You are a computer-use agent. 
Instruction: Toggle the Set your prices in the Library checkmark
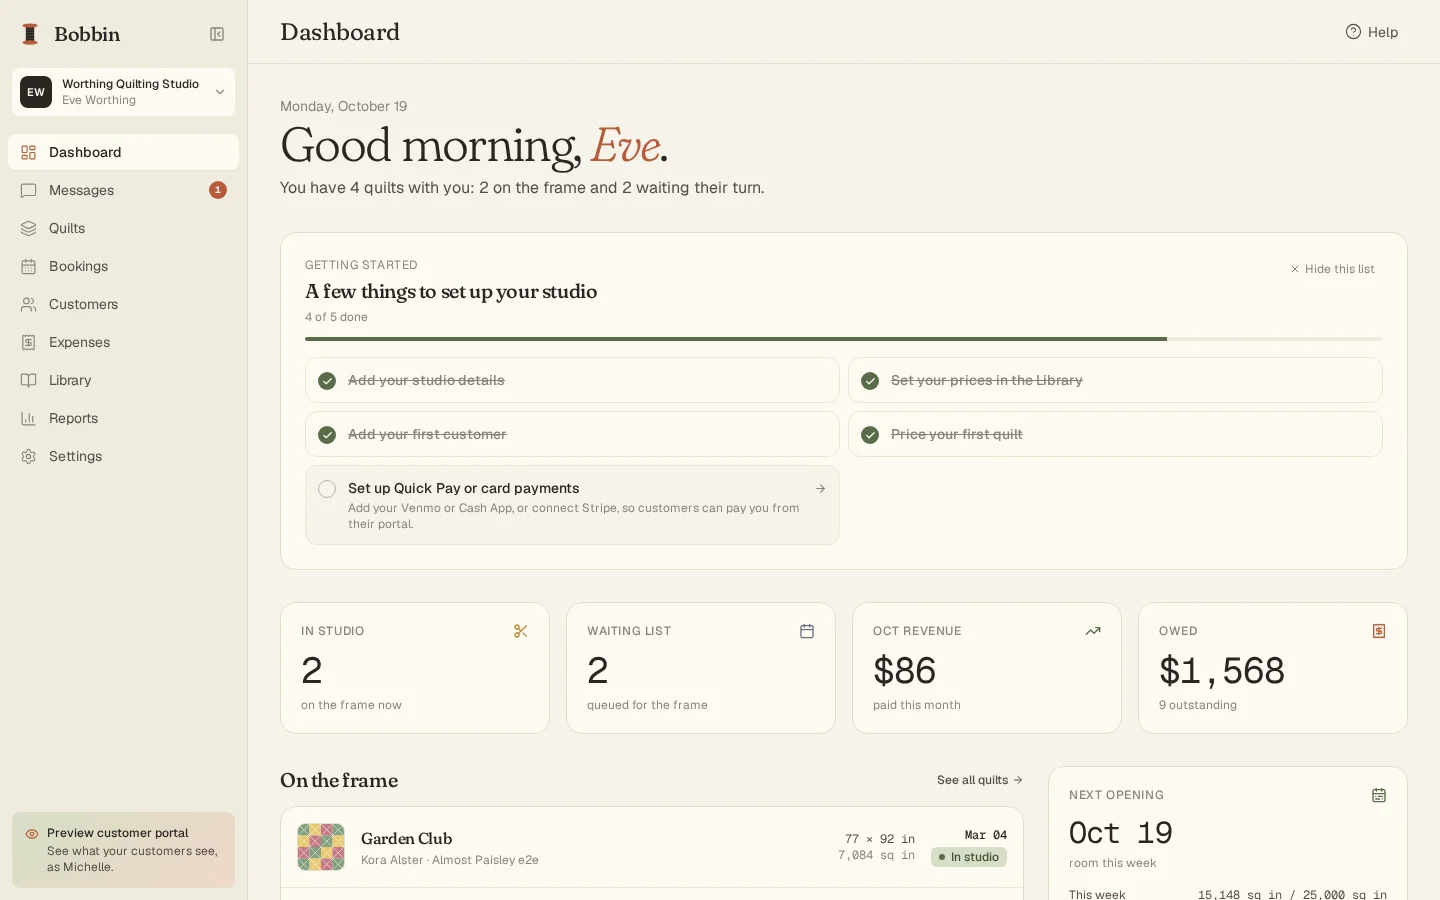pos(870,381)
